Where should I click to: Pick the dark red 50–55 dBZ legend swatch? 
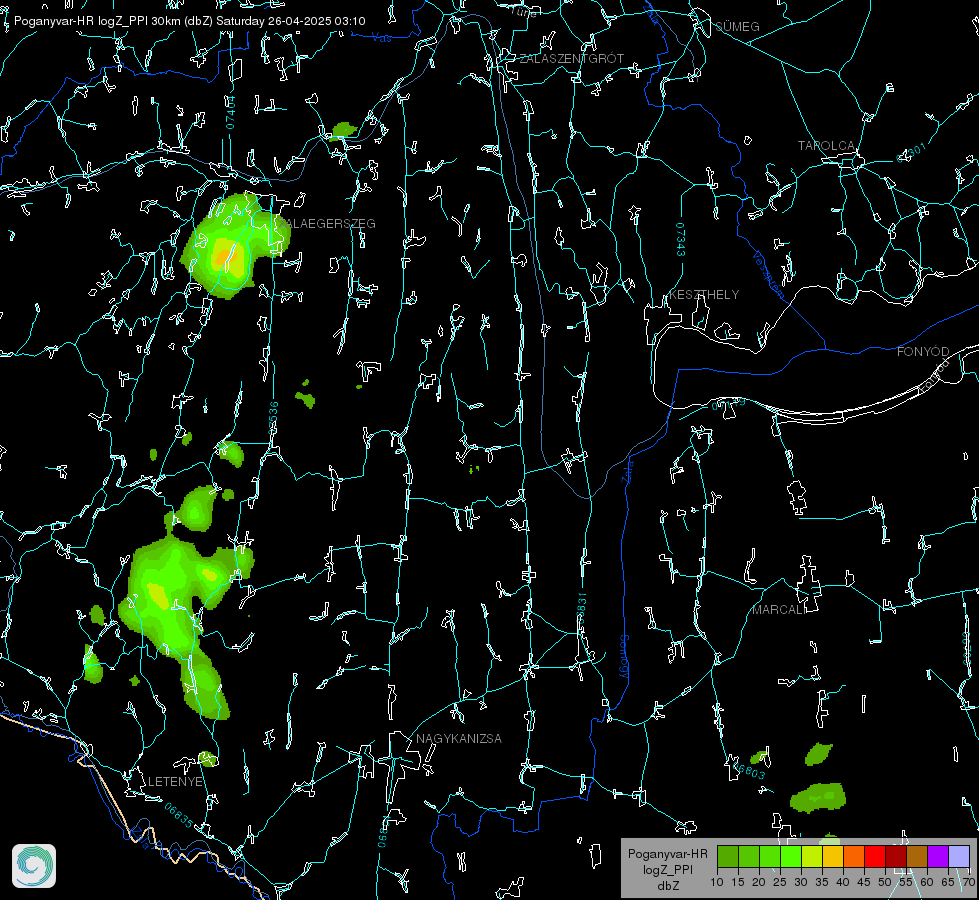(x=896, y=856)
